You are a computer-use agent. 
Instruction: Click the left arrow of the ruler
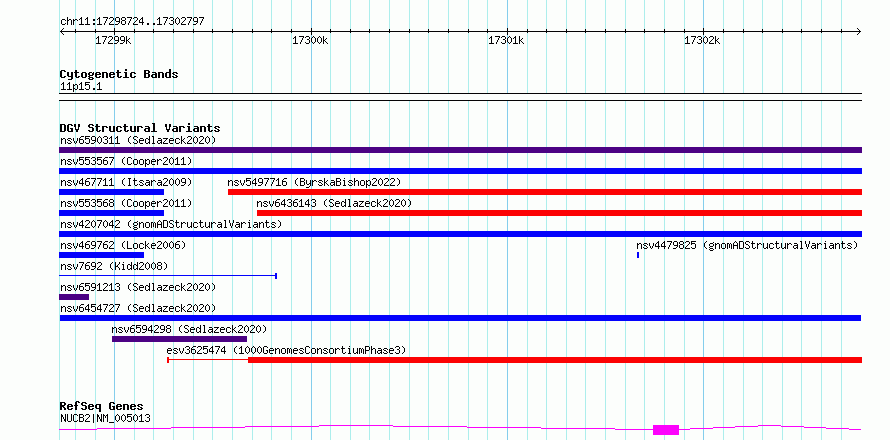(62, 32)
